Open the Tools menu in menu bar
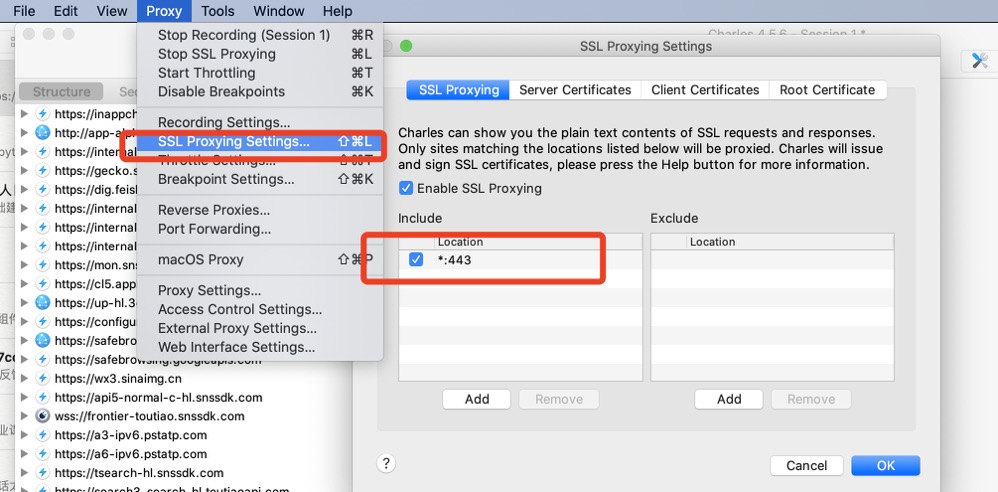The image size is (998, 492). coord(217,11)
